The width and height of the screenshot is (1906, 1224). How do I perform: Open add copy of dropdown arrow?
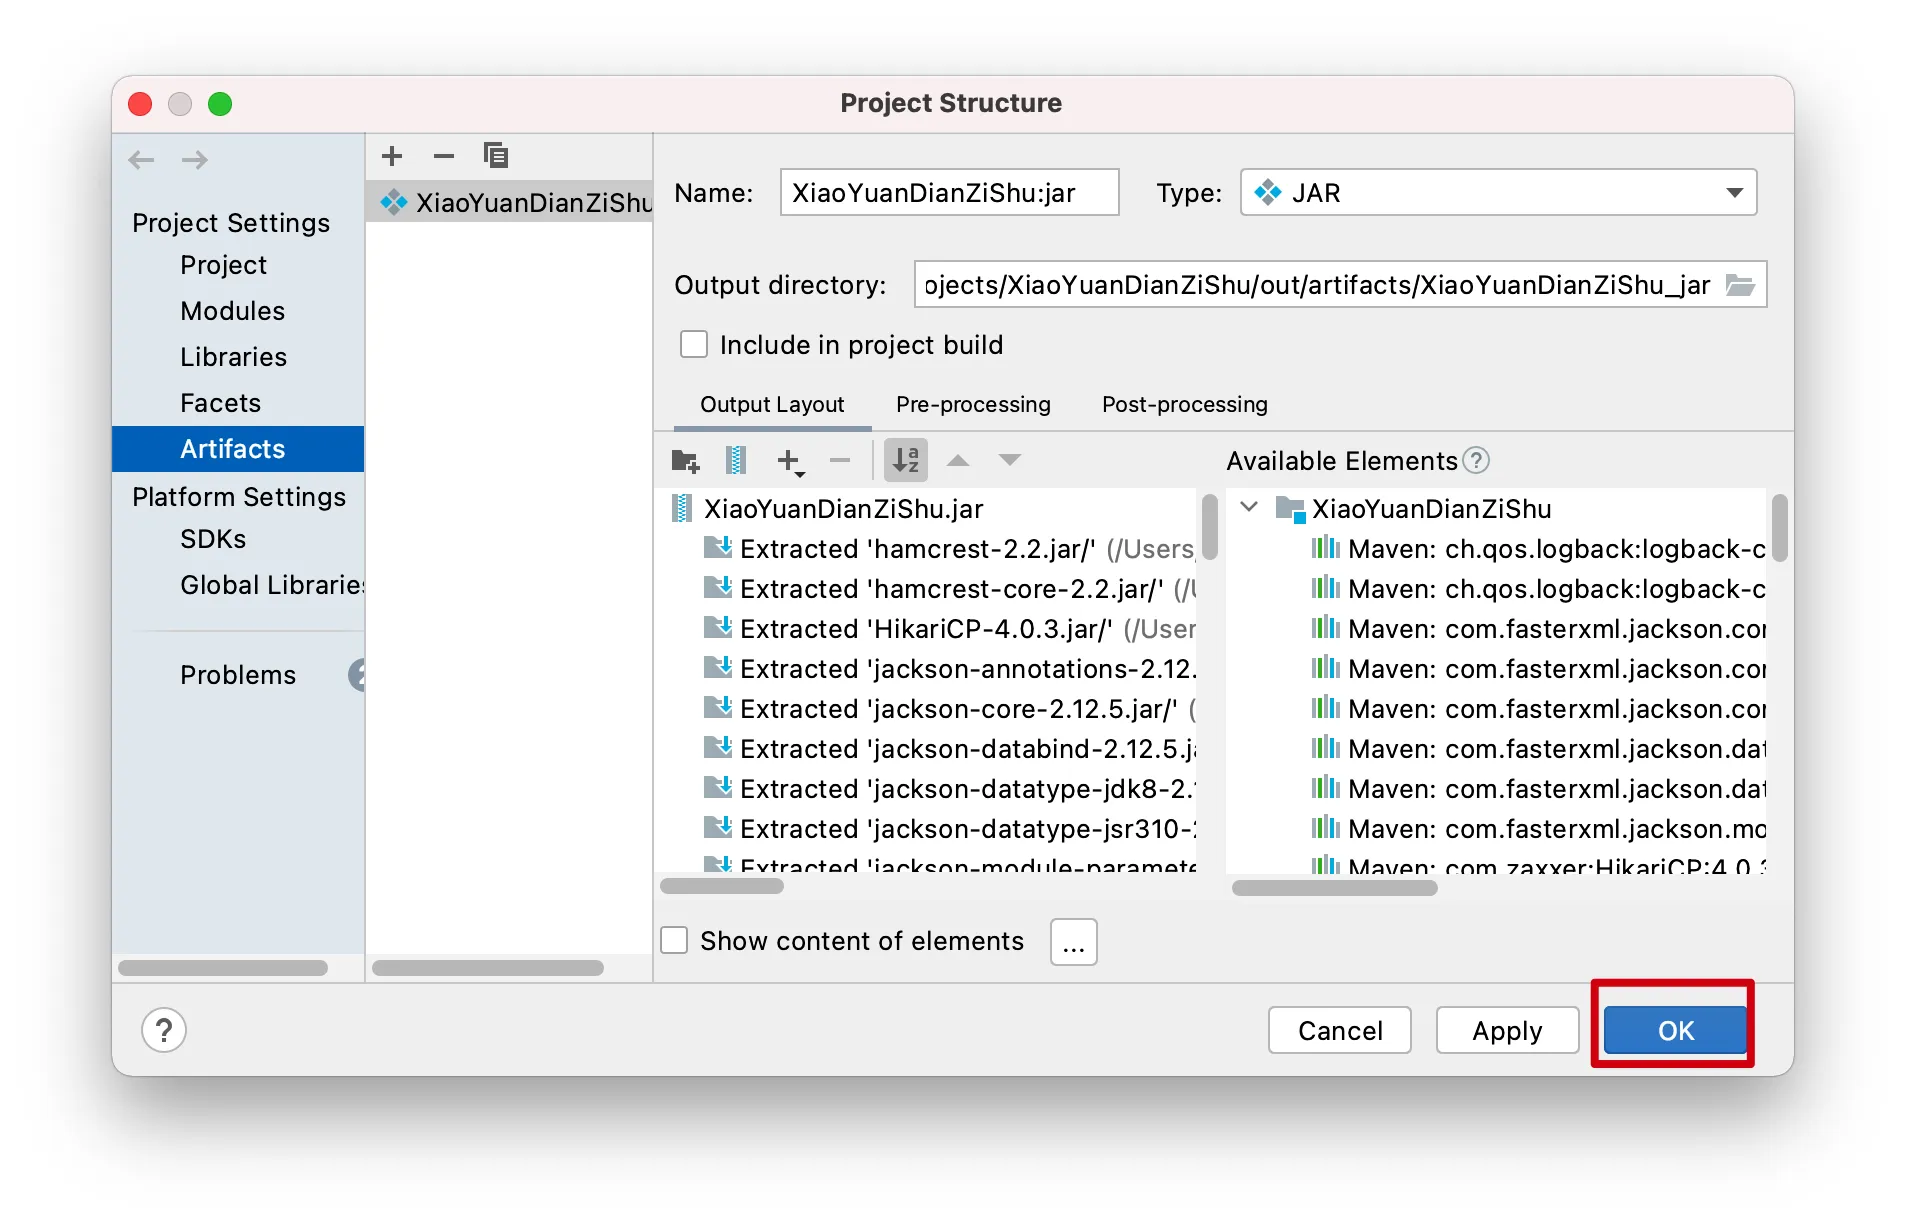point(800,473)
